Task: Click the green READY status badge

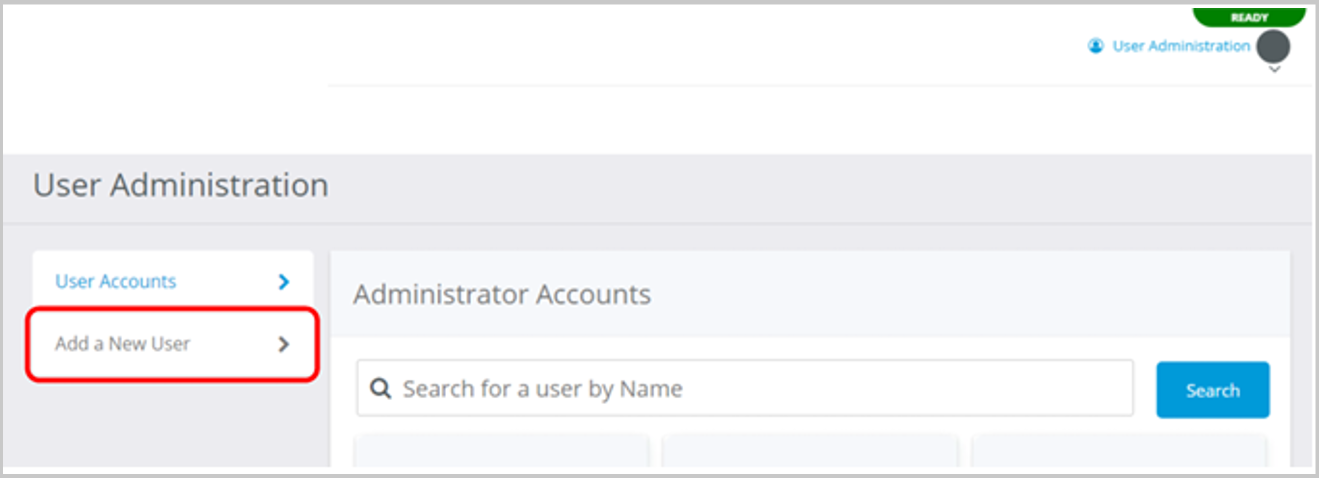Action: (1249, 16)
